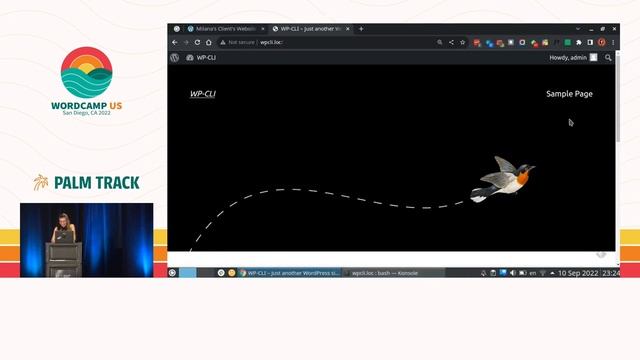The image size is (640, 360).
Task: Switch the en keyboard layout indicator
Action: [x=533, y=273]
